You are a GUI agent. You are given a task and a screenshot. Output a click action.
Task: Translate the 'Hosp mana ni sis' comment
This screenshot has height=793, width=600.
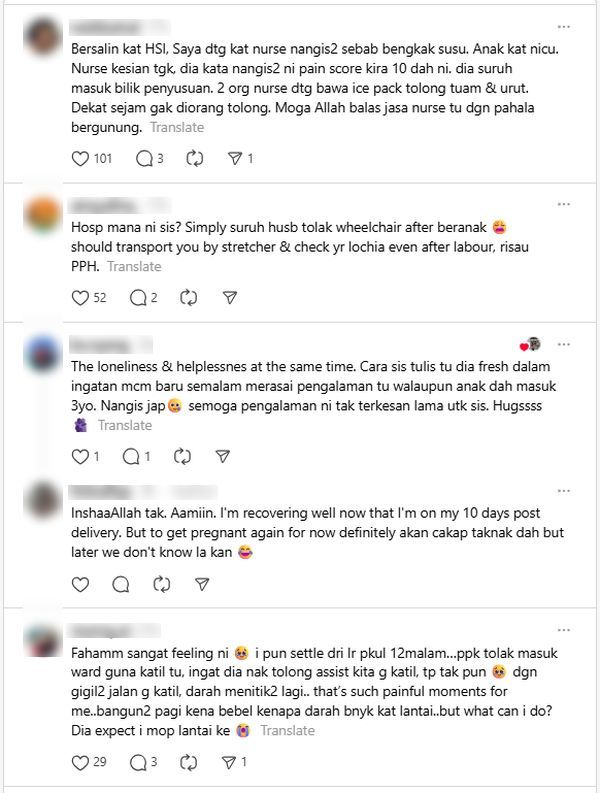pos(135,267)
